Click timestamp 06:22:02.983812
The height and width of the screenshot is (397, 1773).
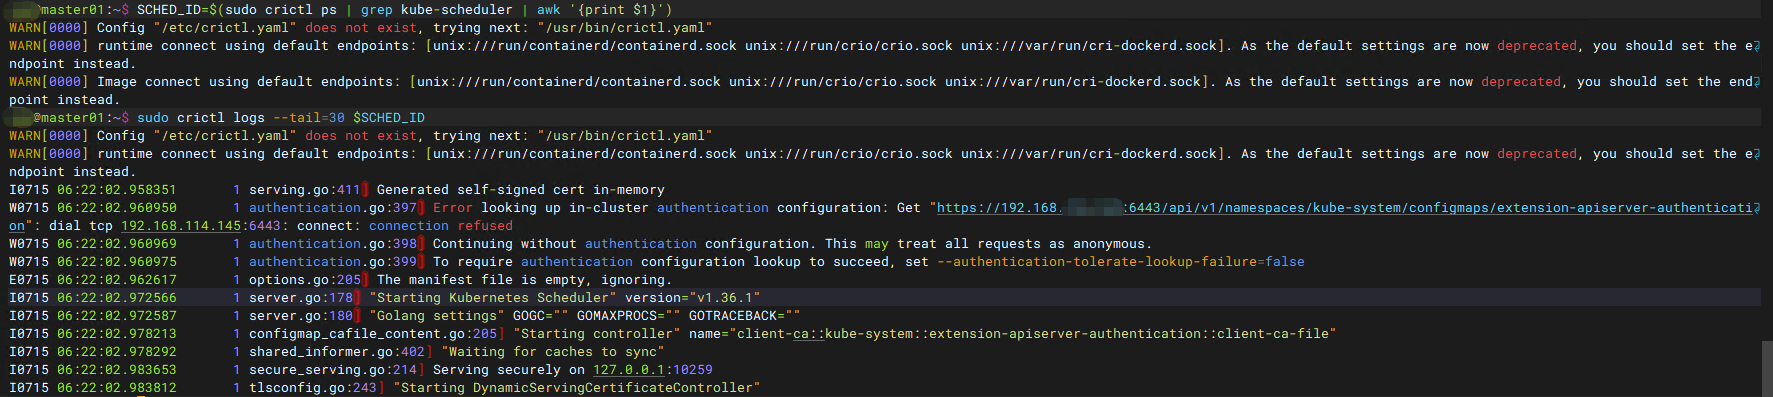(x=117, y=388)
